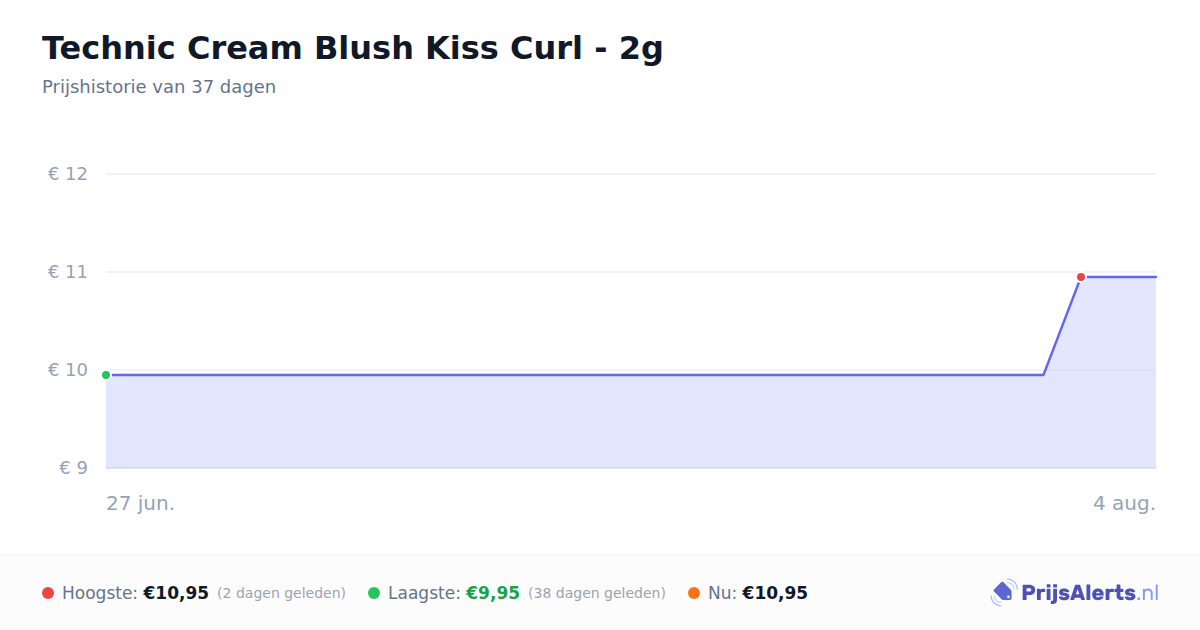Click the € 9 axis label
This screenshot has height=630, width=1200.
pyautogui.click(x=73, y=468)
